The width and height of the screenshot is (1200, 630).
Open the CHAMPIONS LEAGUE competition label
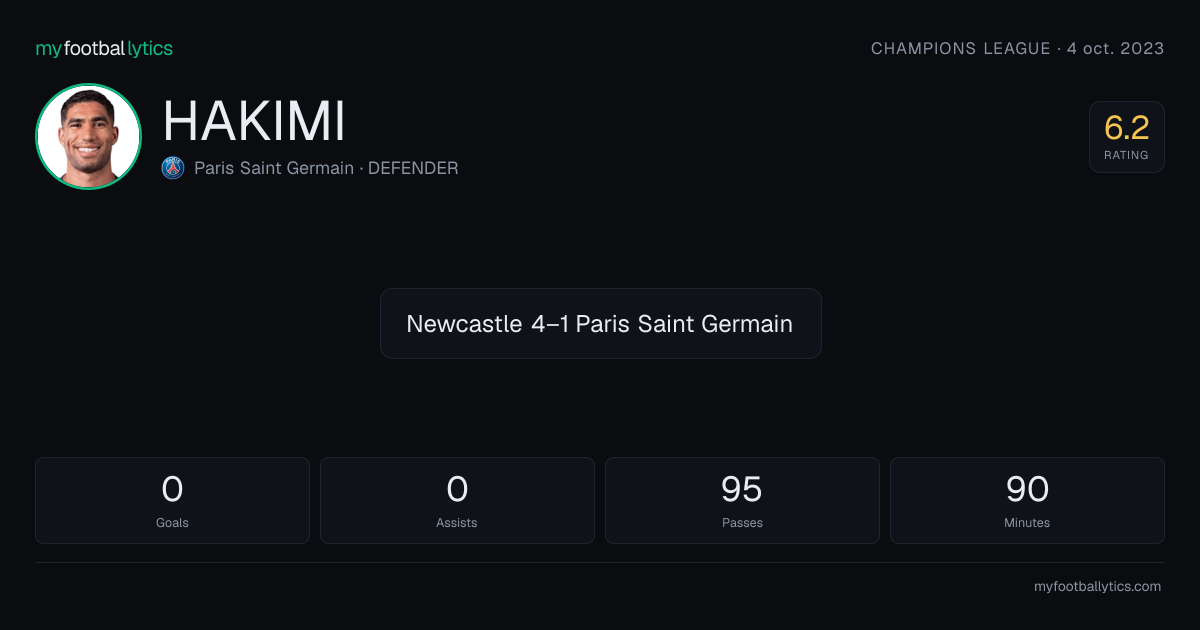(x=960, y=48)
